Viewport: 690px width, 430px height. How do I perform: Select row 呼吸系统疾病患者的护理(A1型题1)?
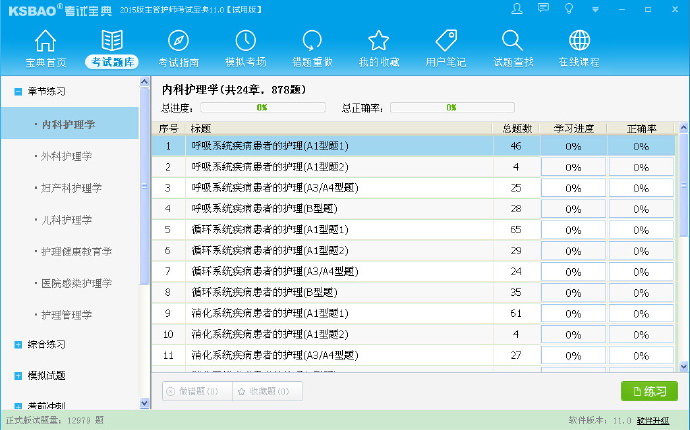413,146
